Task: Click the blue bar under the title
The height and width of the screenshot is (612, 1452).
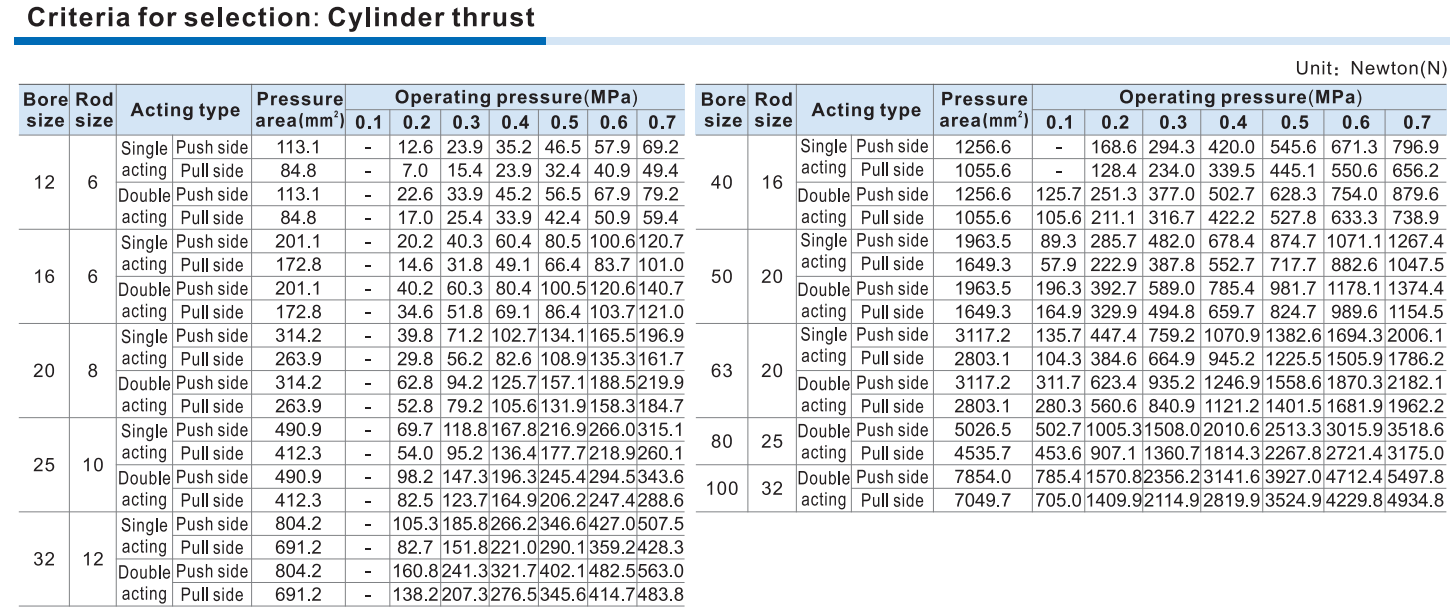Action: click(280, 41)
